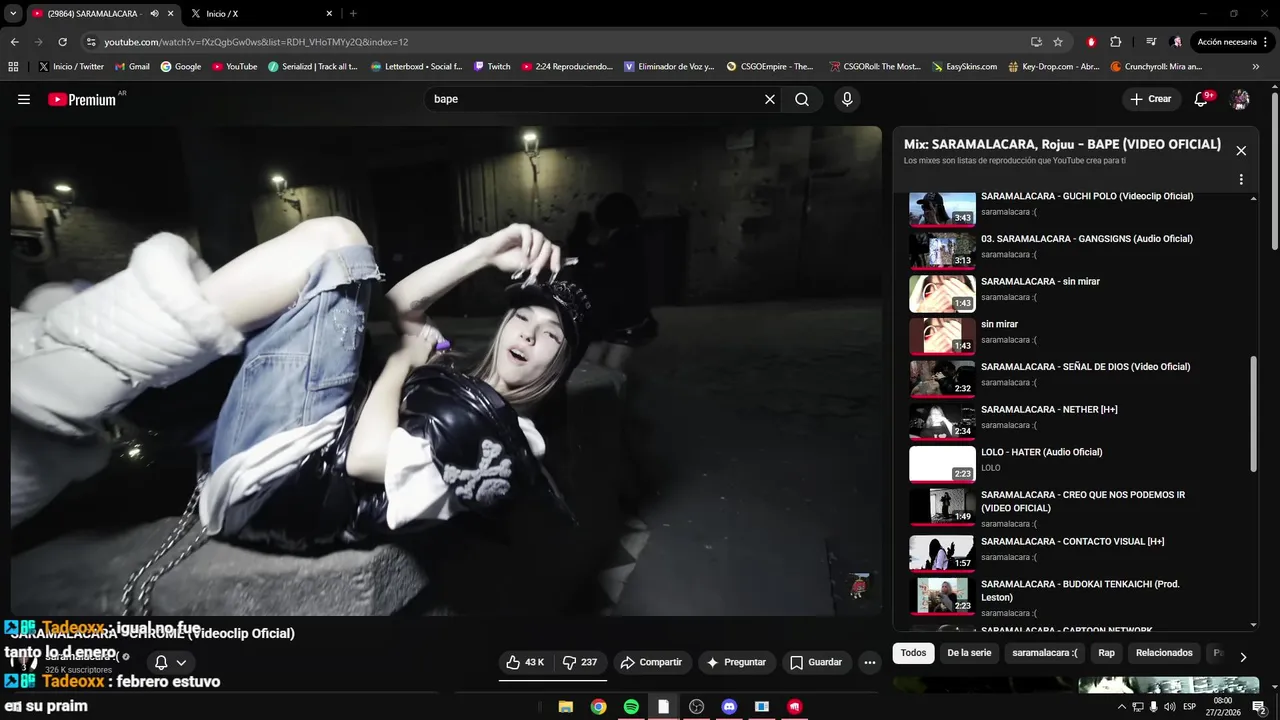
Task: Open the Twitch bookmark
Action: tap(491, 67)
